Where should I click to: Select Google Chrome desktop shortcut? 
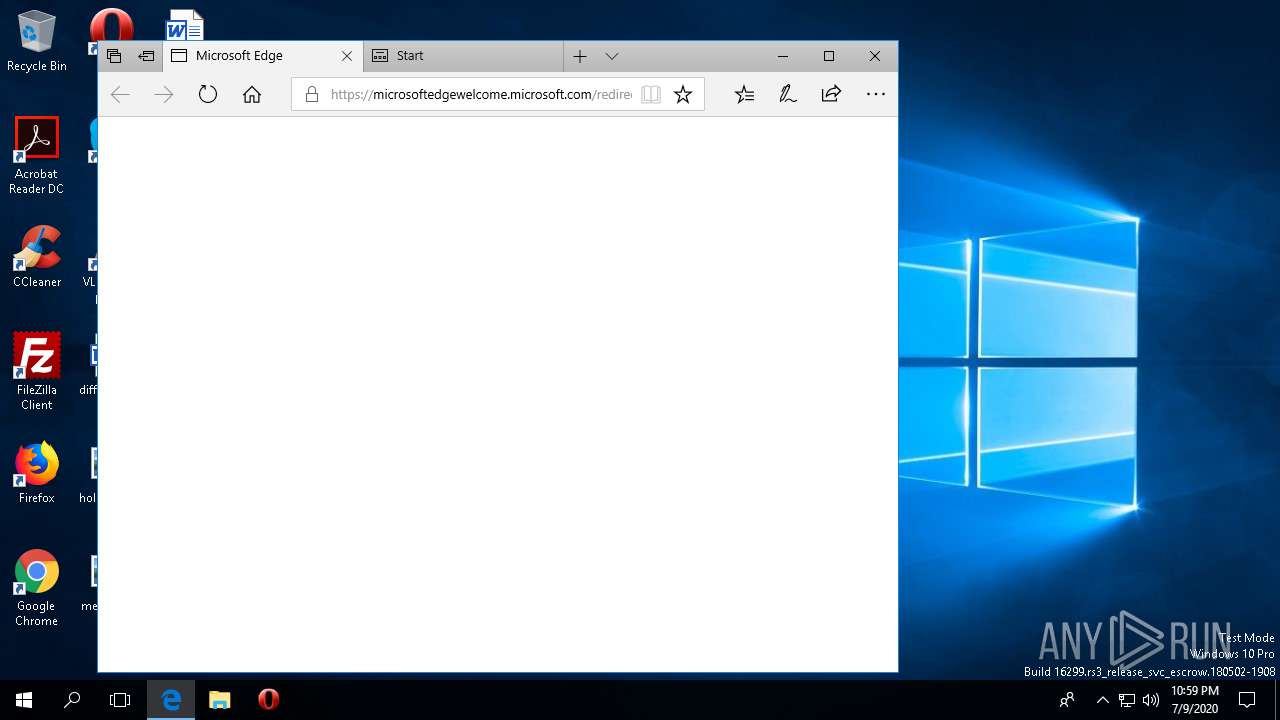[36, 588]
